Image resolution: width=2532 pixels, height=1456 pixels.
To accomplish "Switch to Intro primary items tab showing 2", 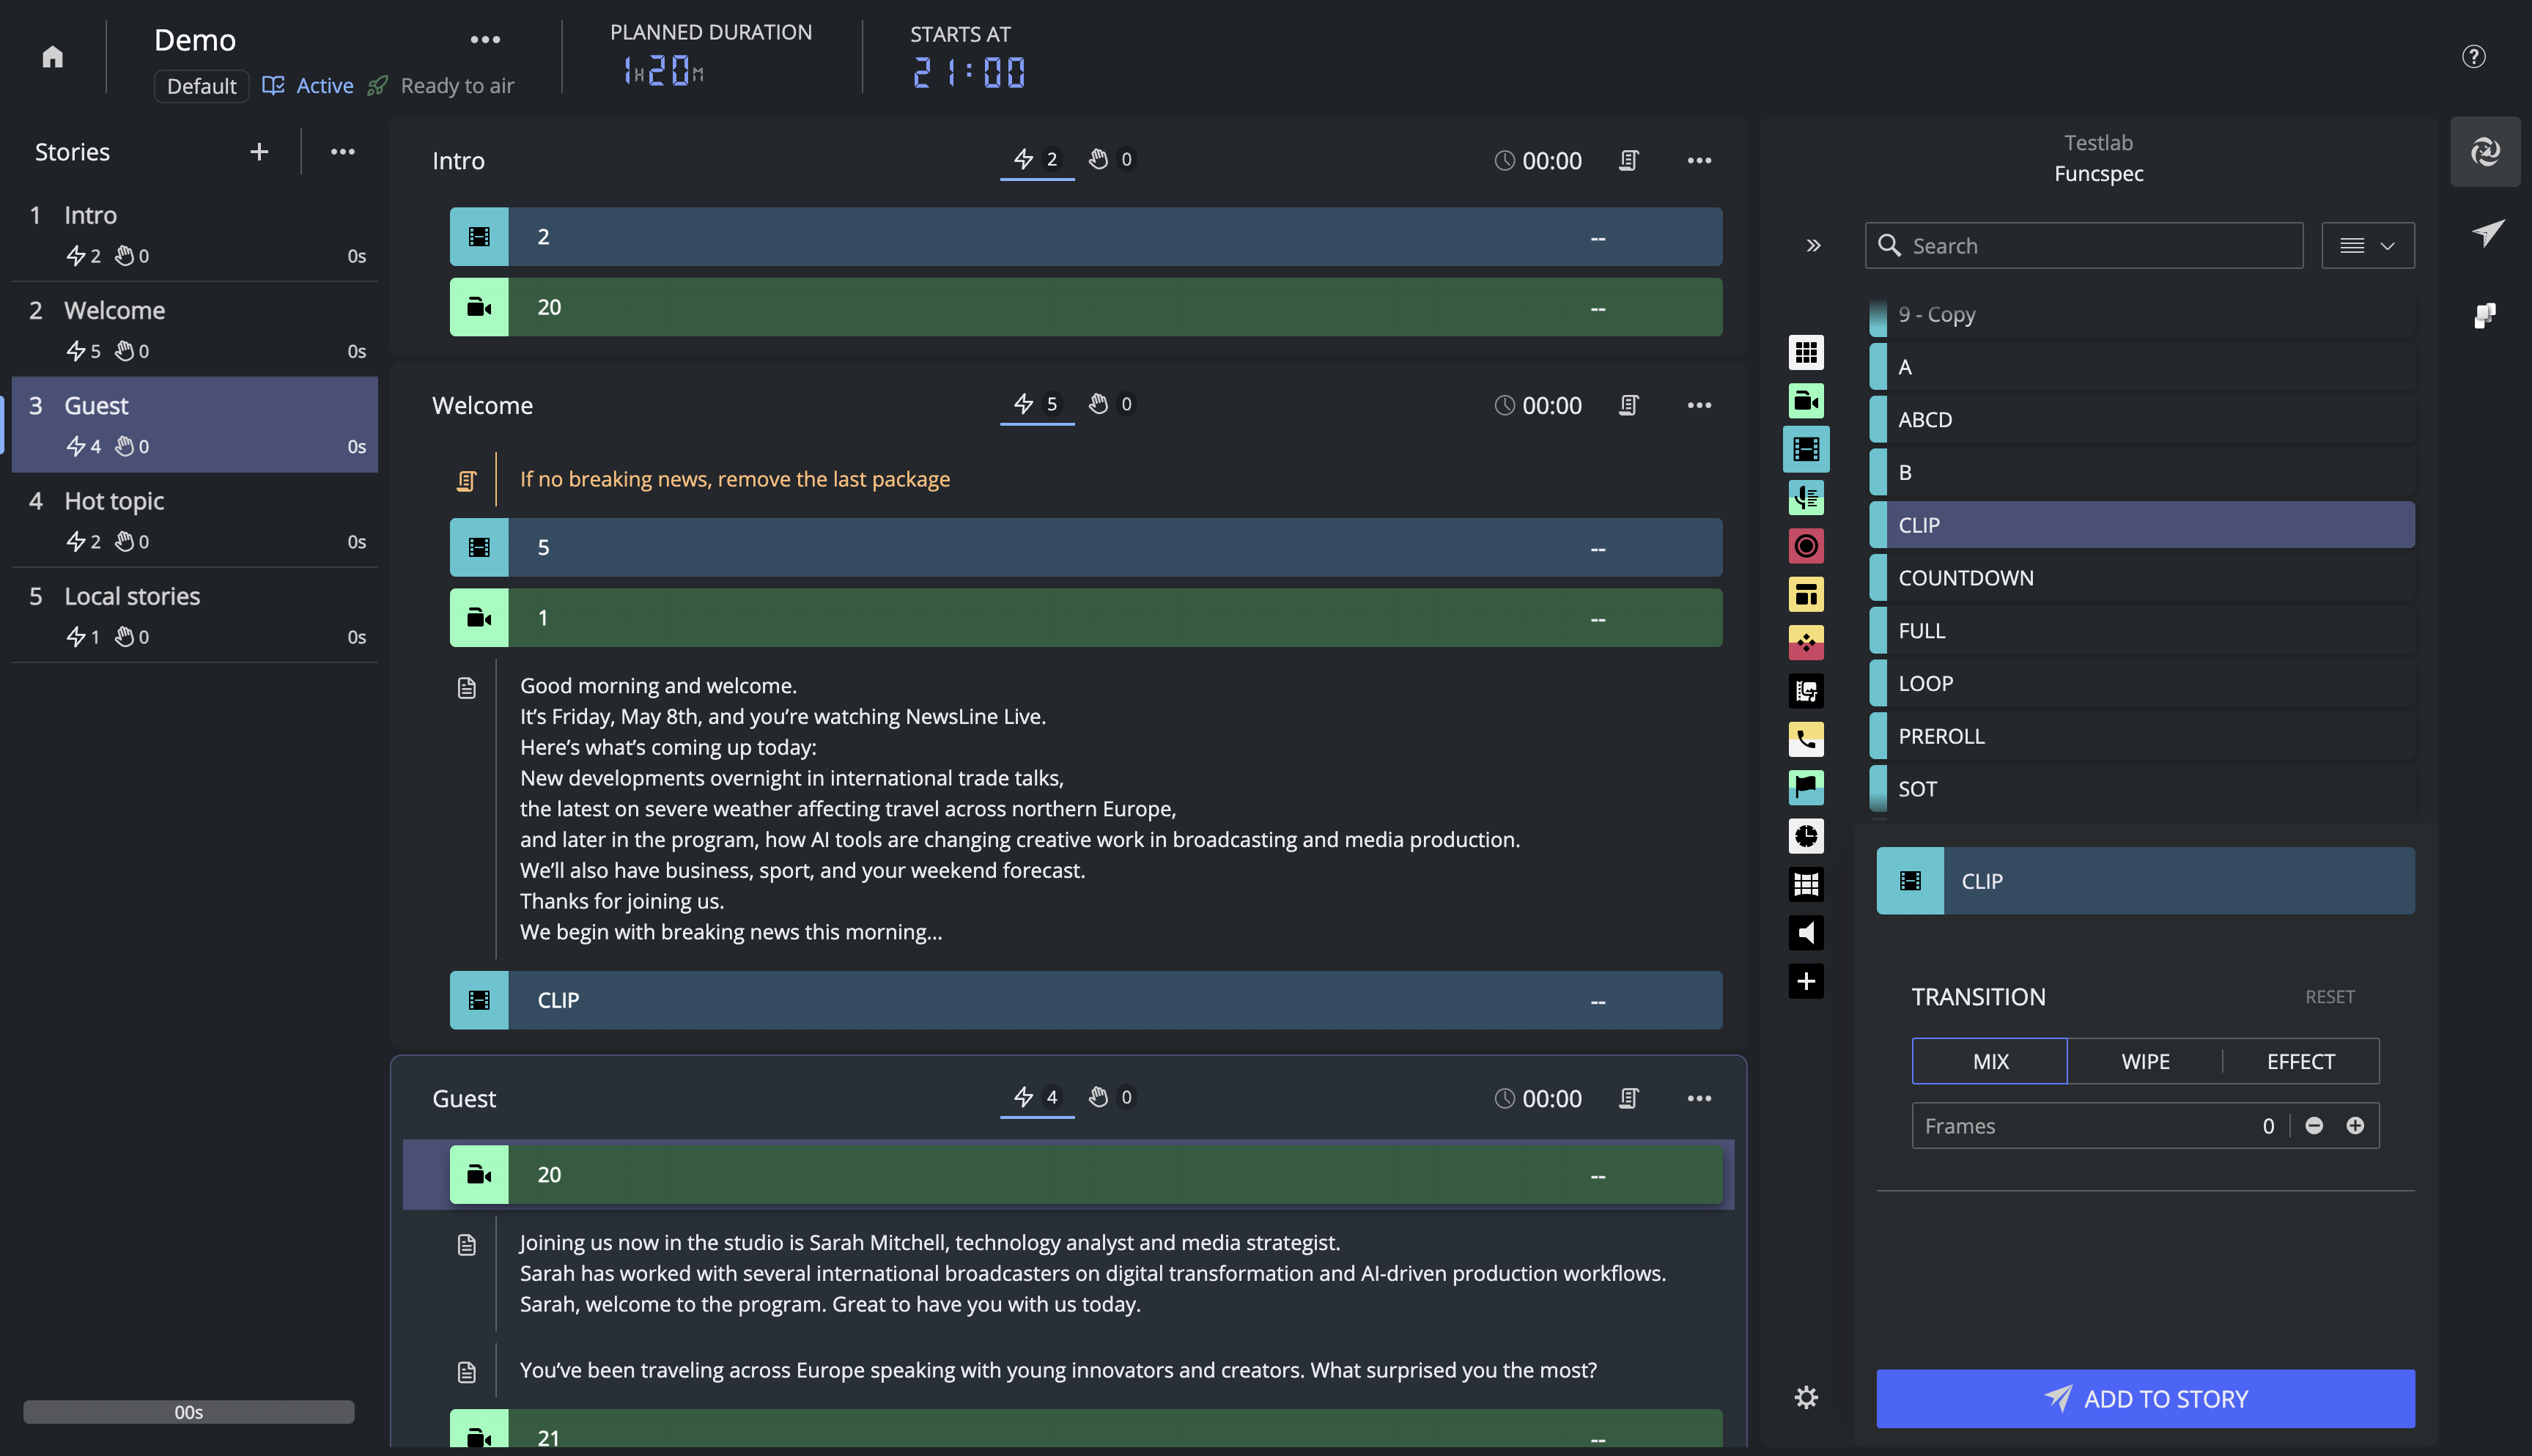I will 1037,160.
